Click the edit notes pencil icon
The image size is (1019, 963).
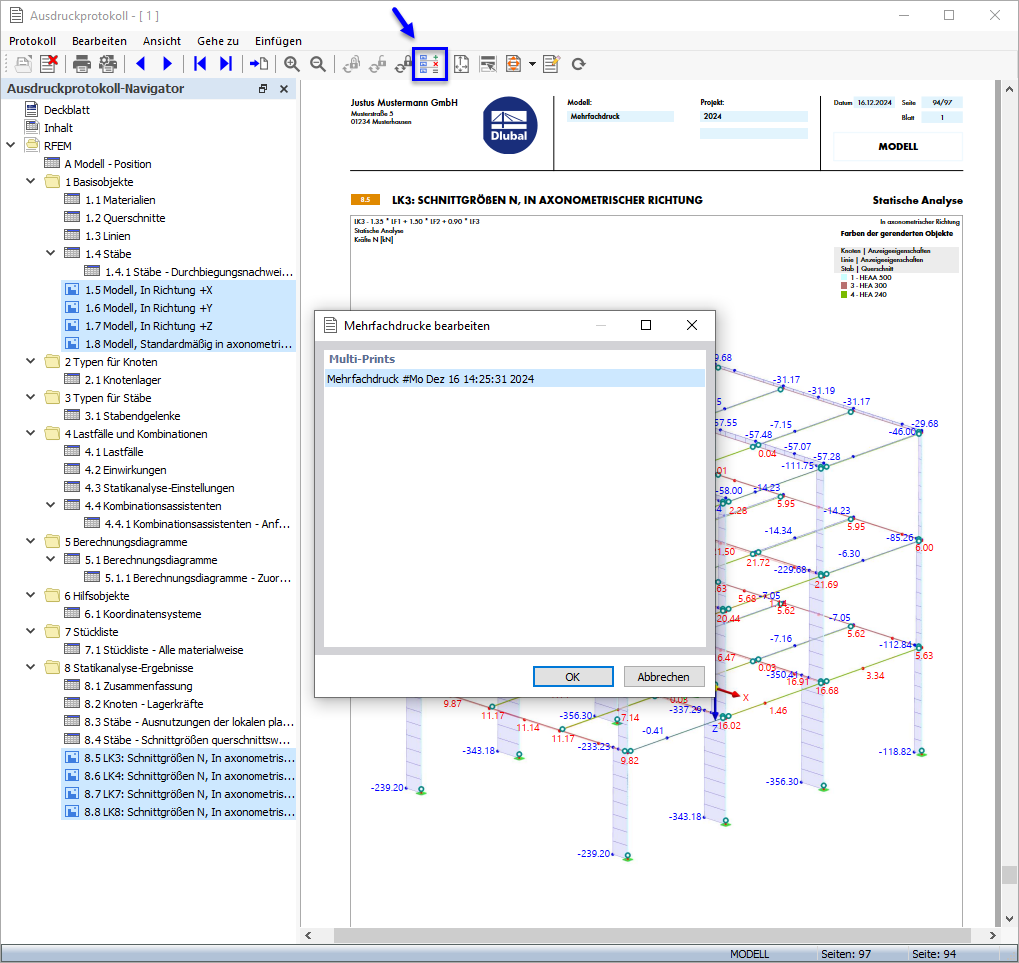coord(552,64)
